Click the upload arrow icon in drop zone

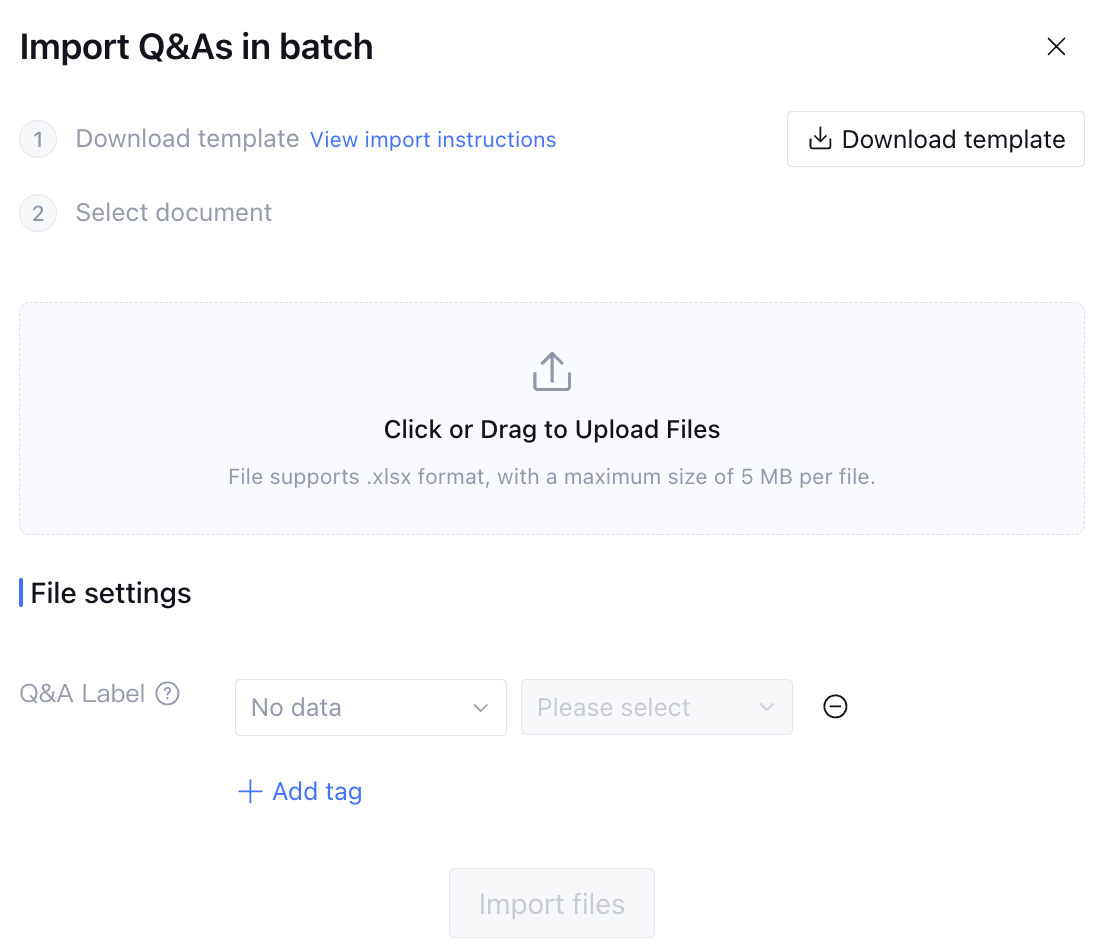click(x=552, y=371)
